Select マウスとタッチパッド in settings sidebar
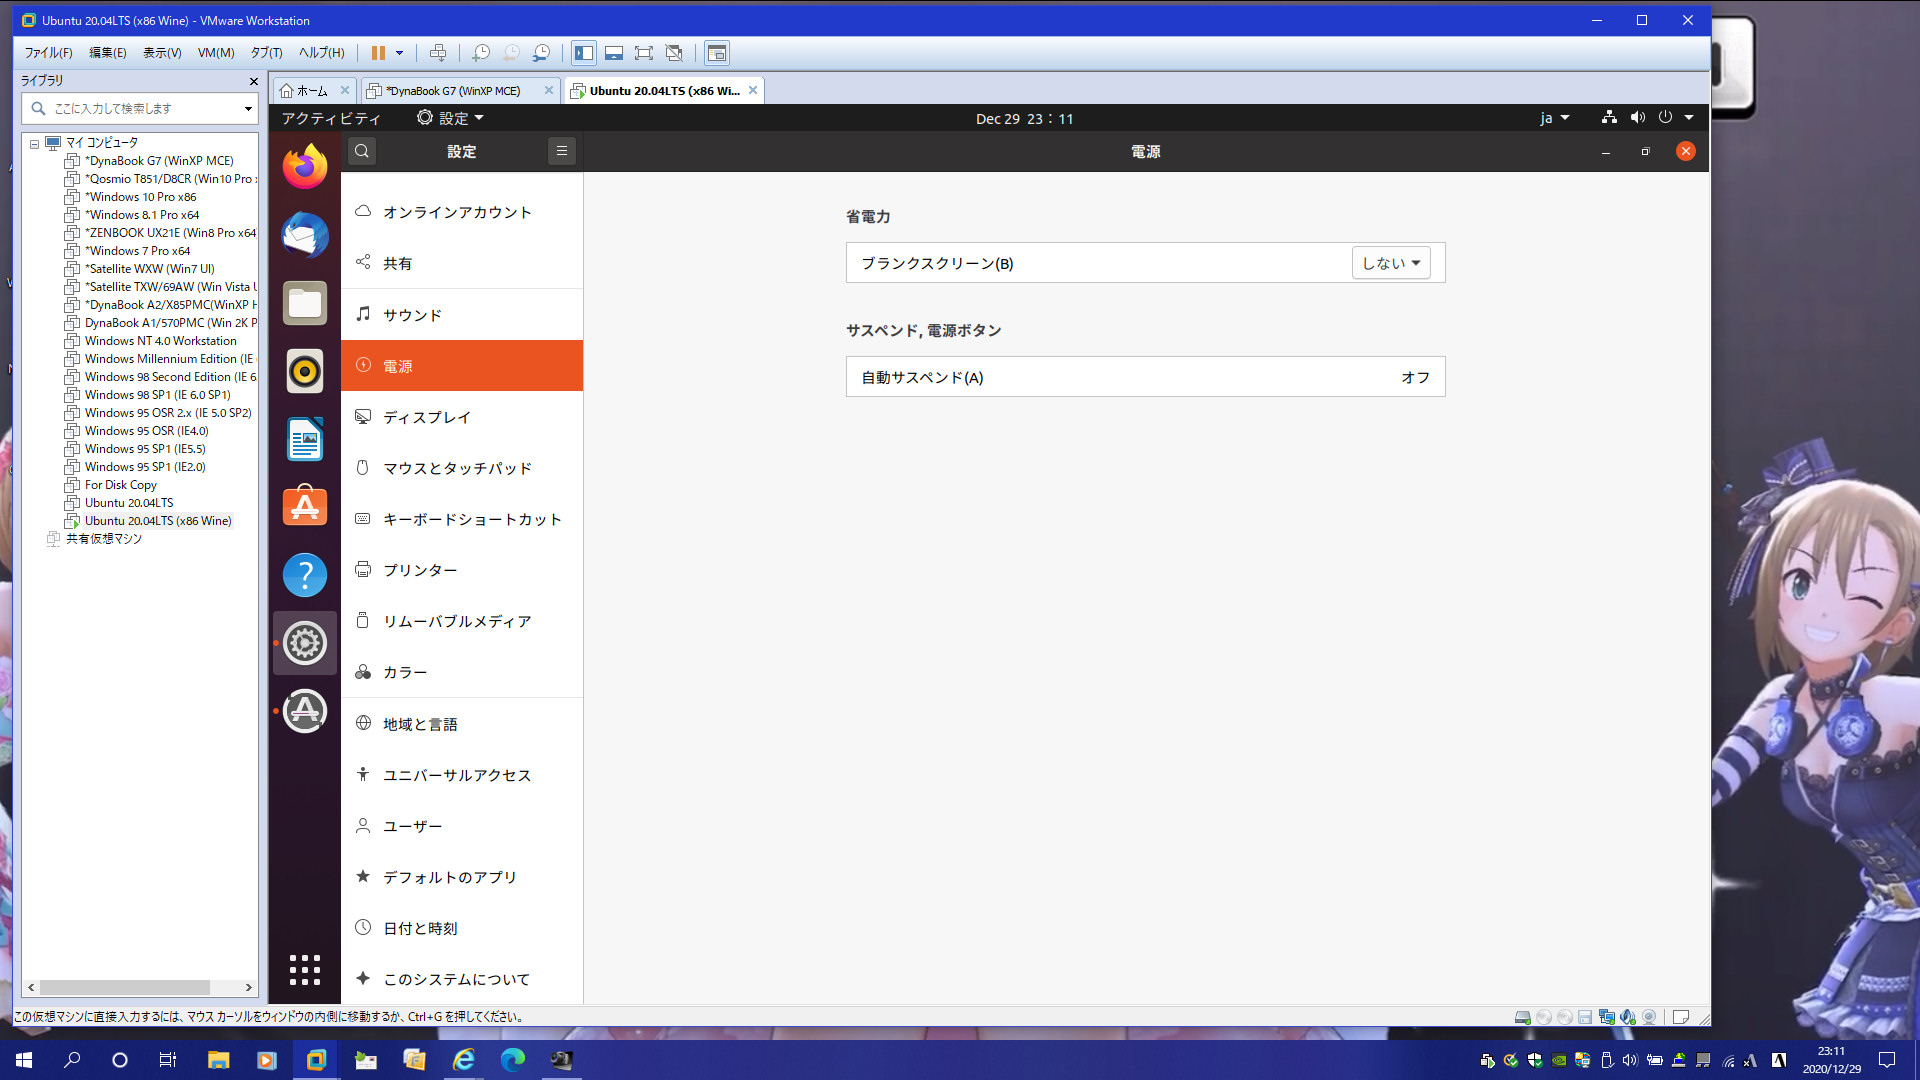The width and height of the screenshot is (1920, 1080). (x=461, y=468)
